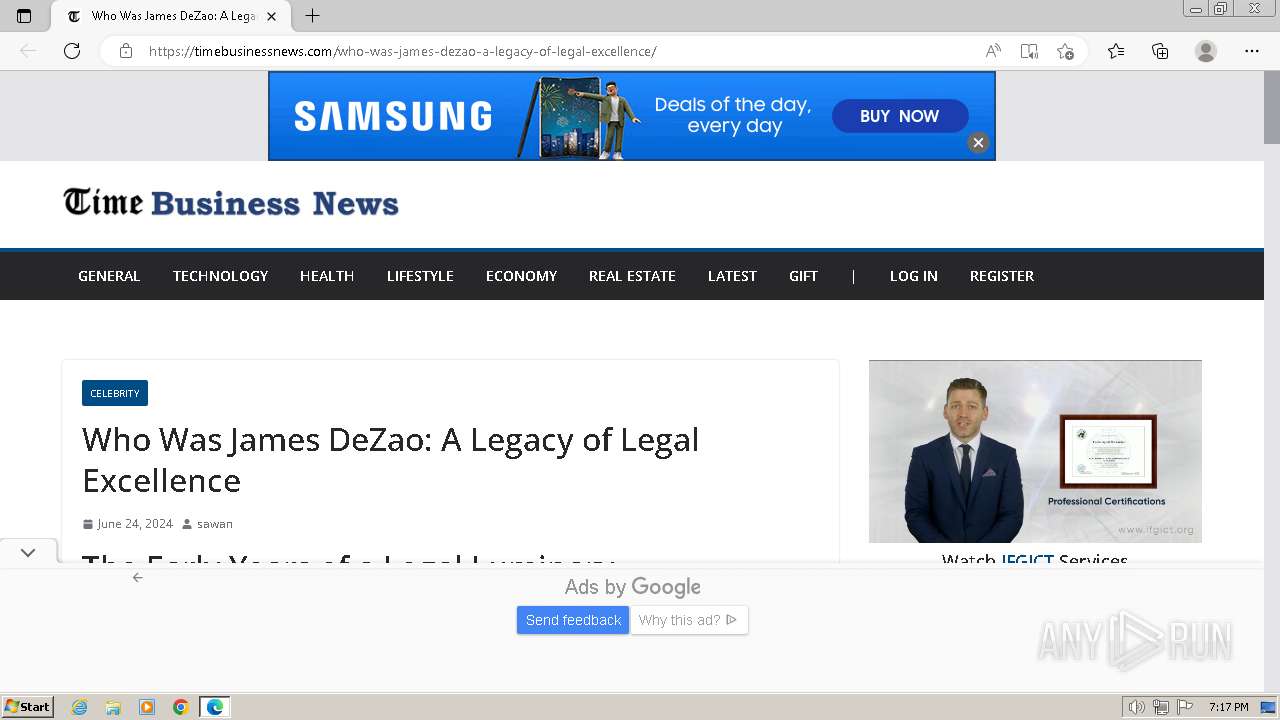Open Edge Settings and more menu
Viewport: 1280px width, 720px height.
pos(1252,51)
